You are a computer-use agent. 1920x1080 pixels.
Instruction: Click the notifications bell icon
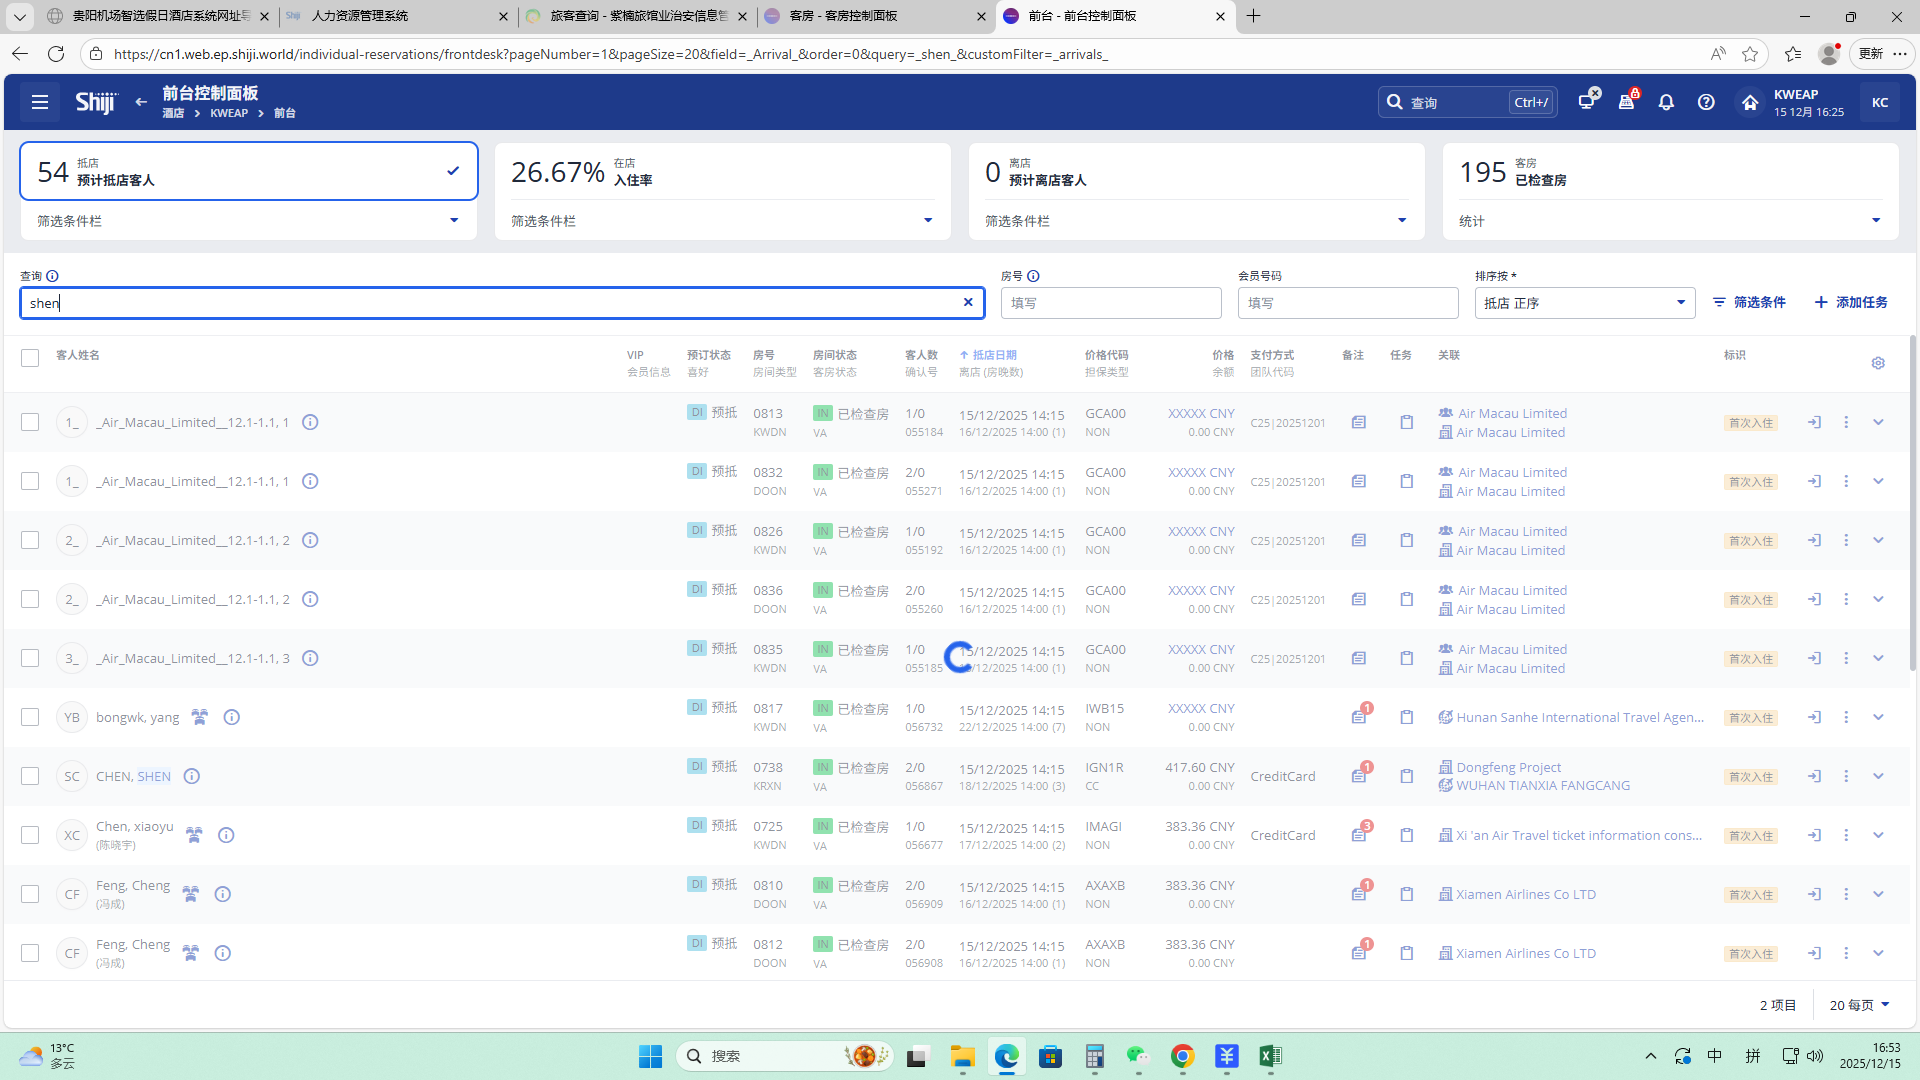tap(1666, 102)
